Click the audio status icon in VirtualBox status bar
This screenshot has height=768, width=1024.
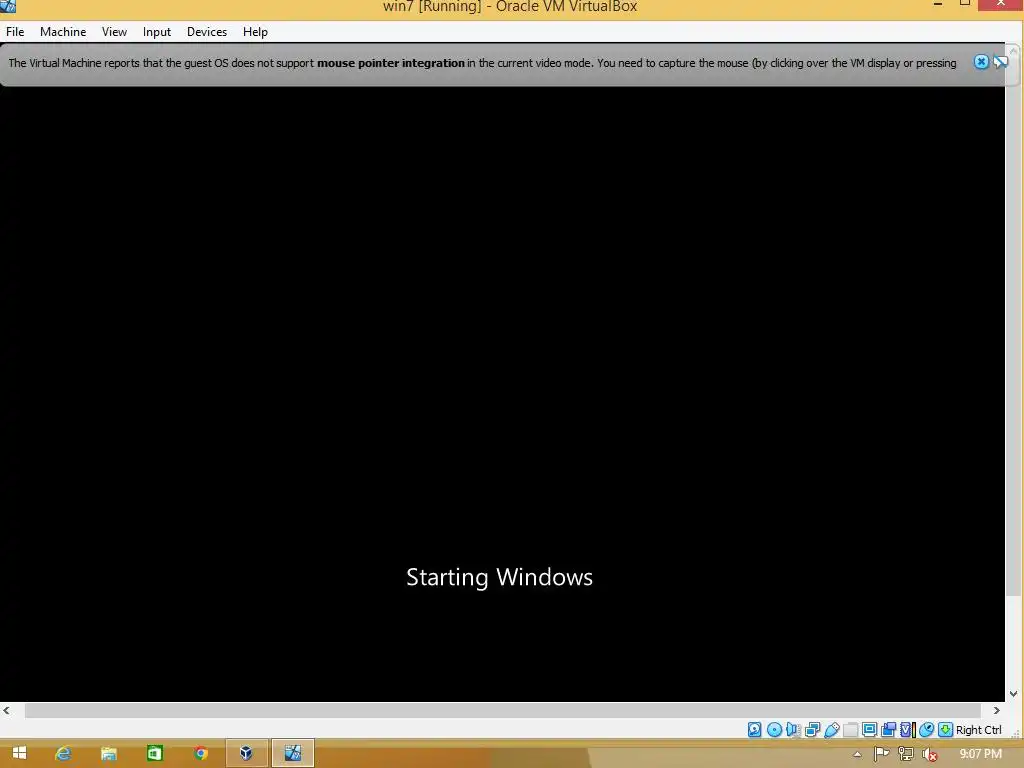point(793,729)
